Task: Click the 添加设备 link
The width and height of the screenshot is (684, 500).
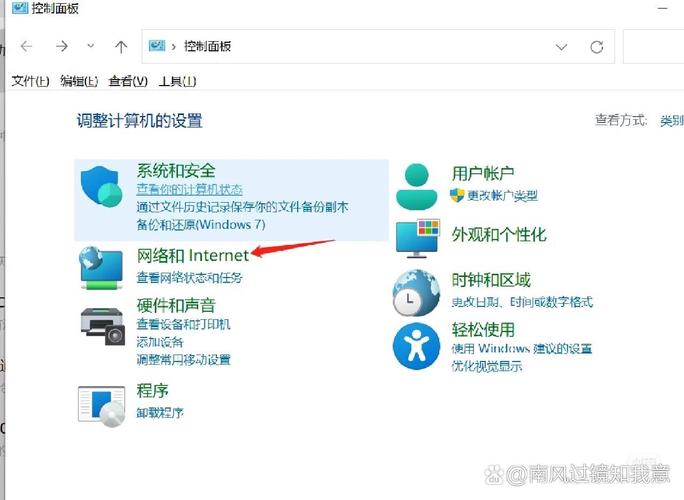Action: pos(160,342)
